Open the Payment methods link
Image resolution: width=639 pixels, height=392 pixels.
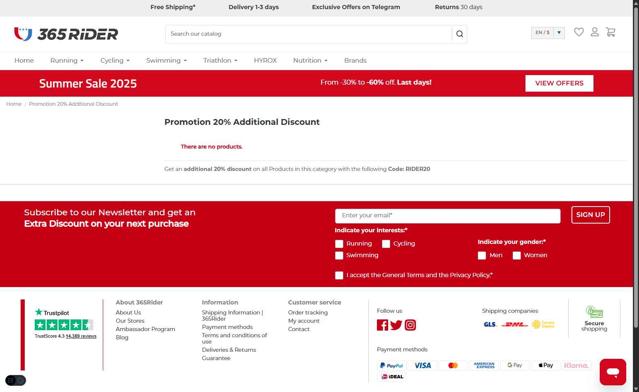tap(227, 327)
